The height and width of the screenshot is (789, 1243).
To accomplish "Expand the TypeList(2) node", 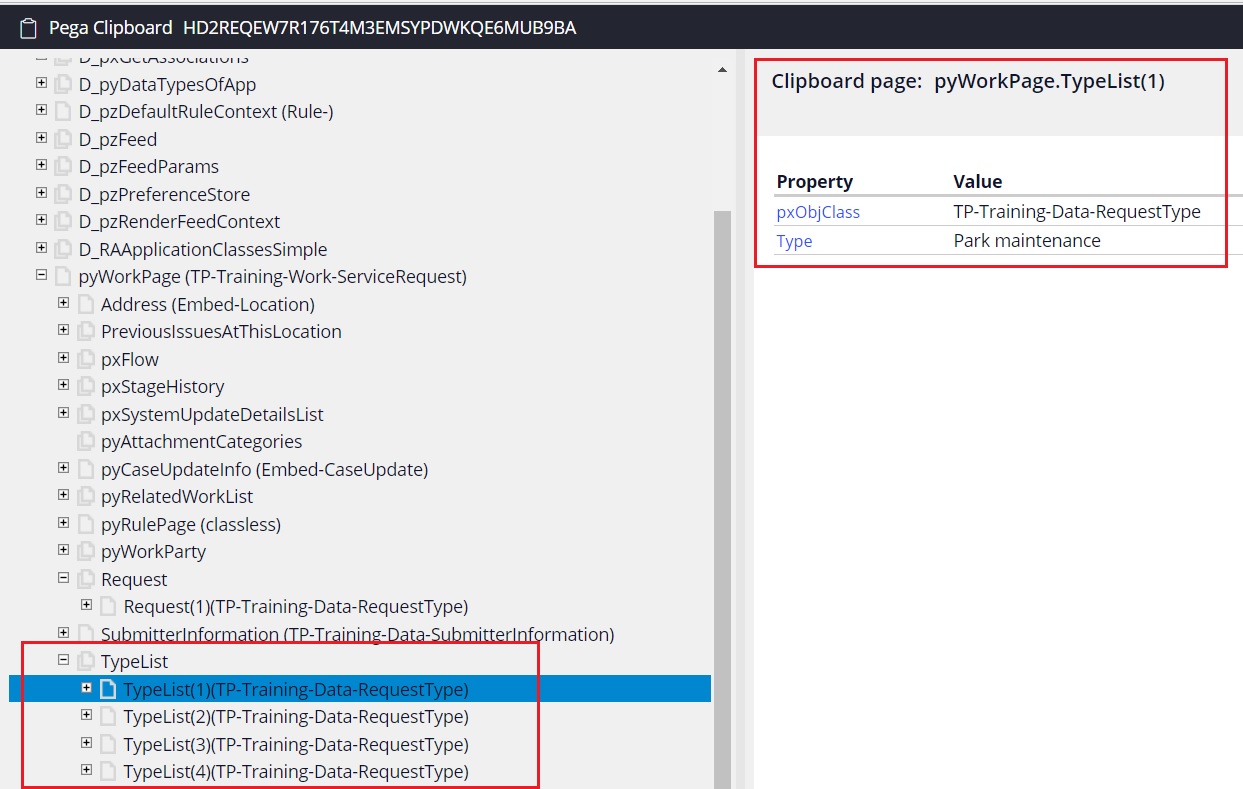I will tap(86, 716).
